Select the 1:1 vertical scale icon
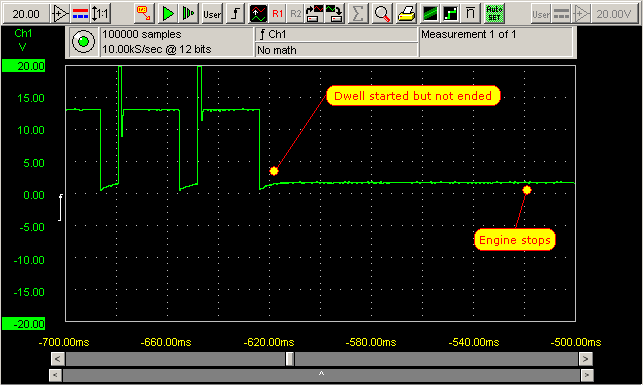This screenshot has width=643, height=385. 100,14
